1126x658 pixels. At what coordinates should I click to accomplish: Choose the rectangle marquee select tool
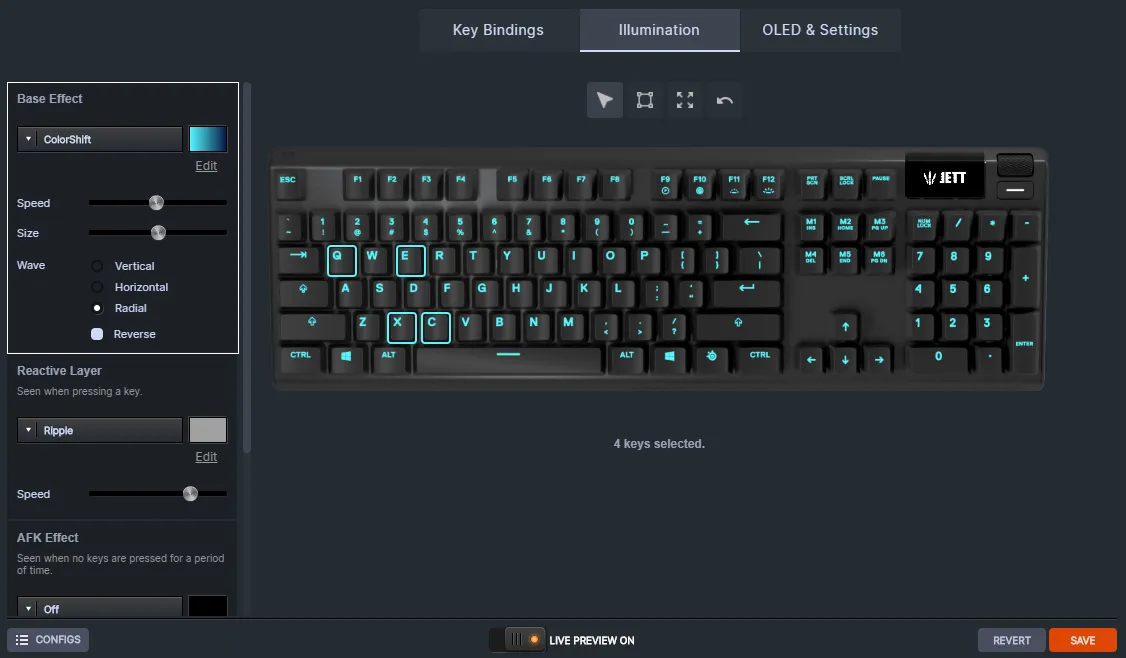[x=645, y=101]
